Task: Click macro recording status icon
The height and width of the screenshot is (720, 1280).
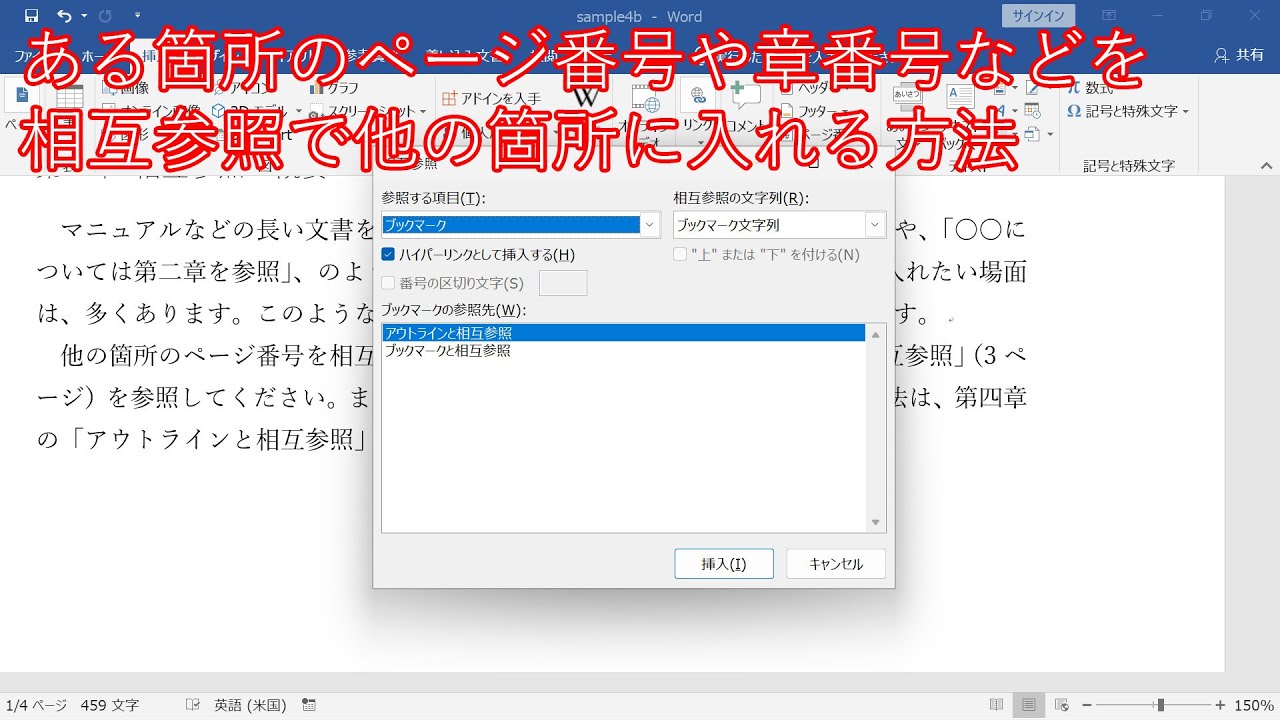Action: pos(308,705)
